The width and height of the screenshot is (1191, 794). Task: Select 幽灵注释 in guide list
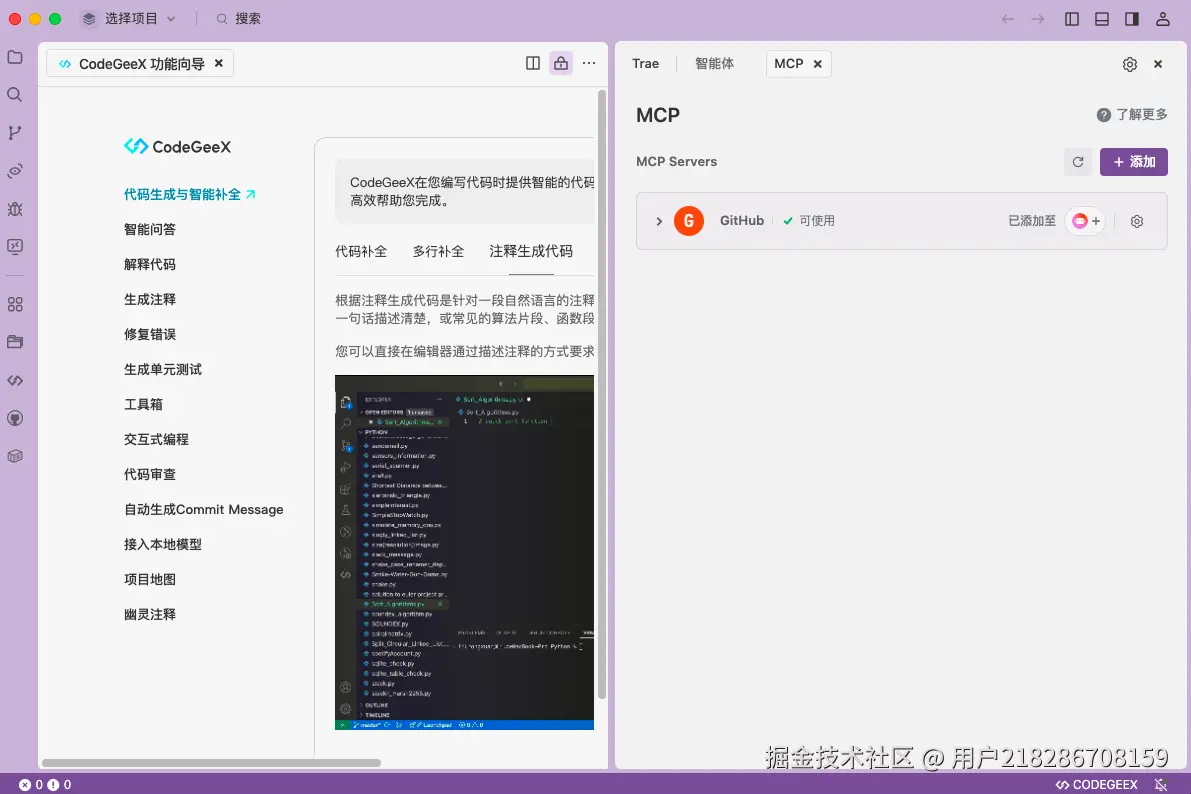coord(150,614)
